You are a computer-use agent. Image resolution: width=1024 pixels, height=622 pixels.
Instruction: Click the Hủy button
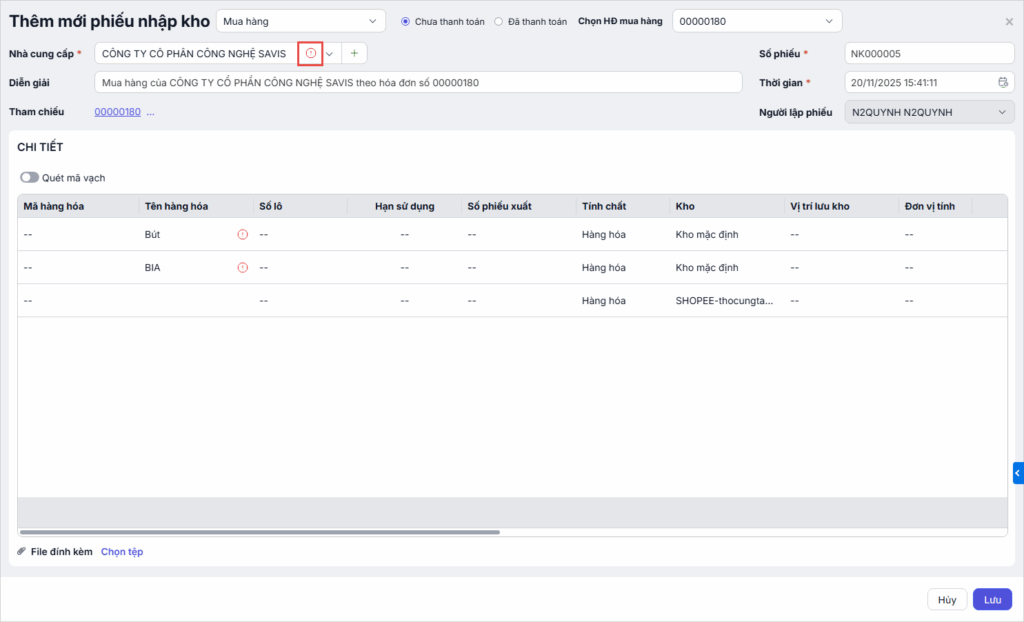[x=947, y=600]
